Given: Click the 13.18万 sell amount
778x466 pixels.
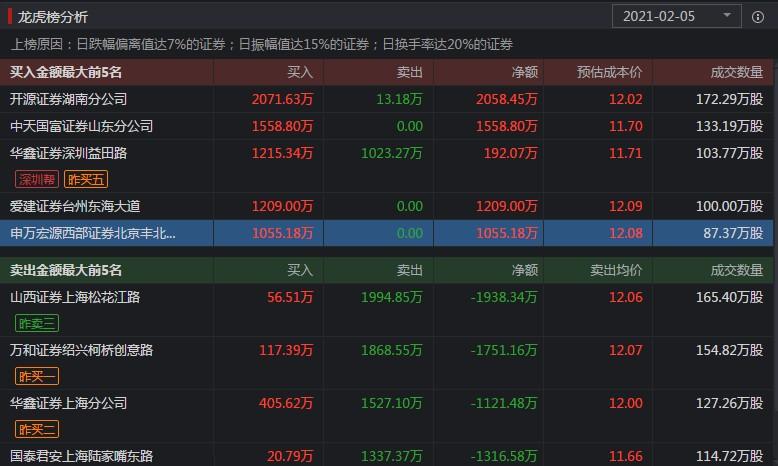Looking at the screenshot, I should pos(399,99).
